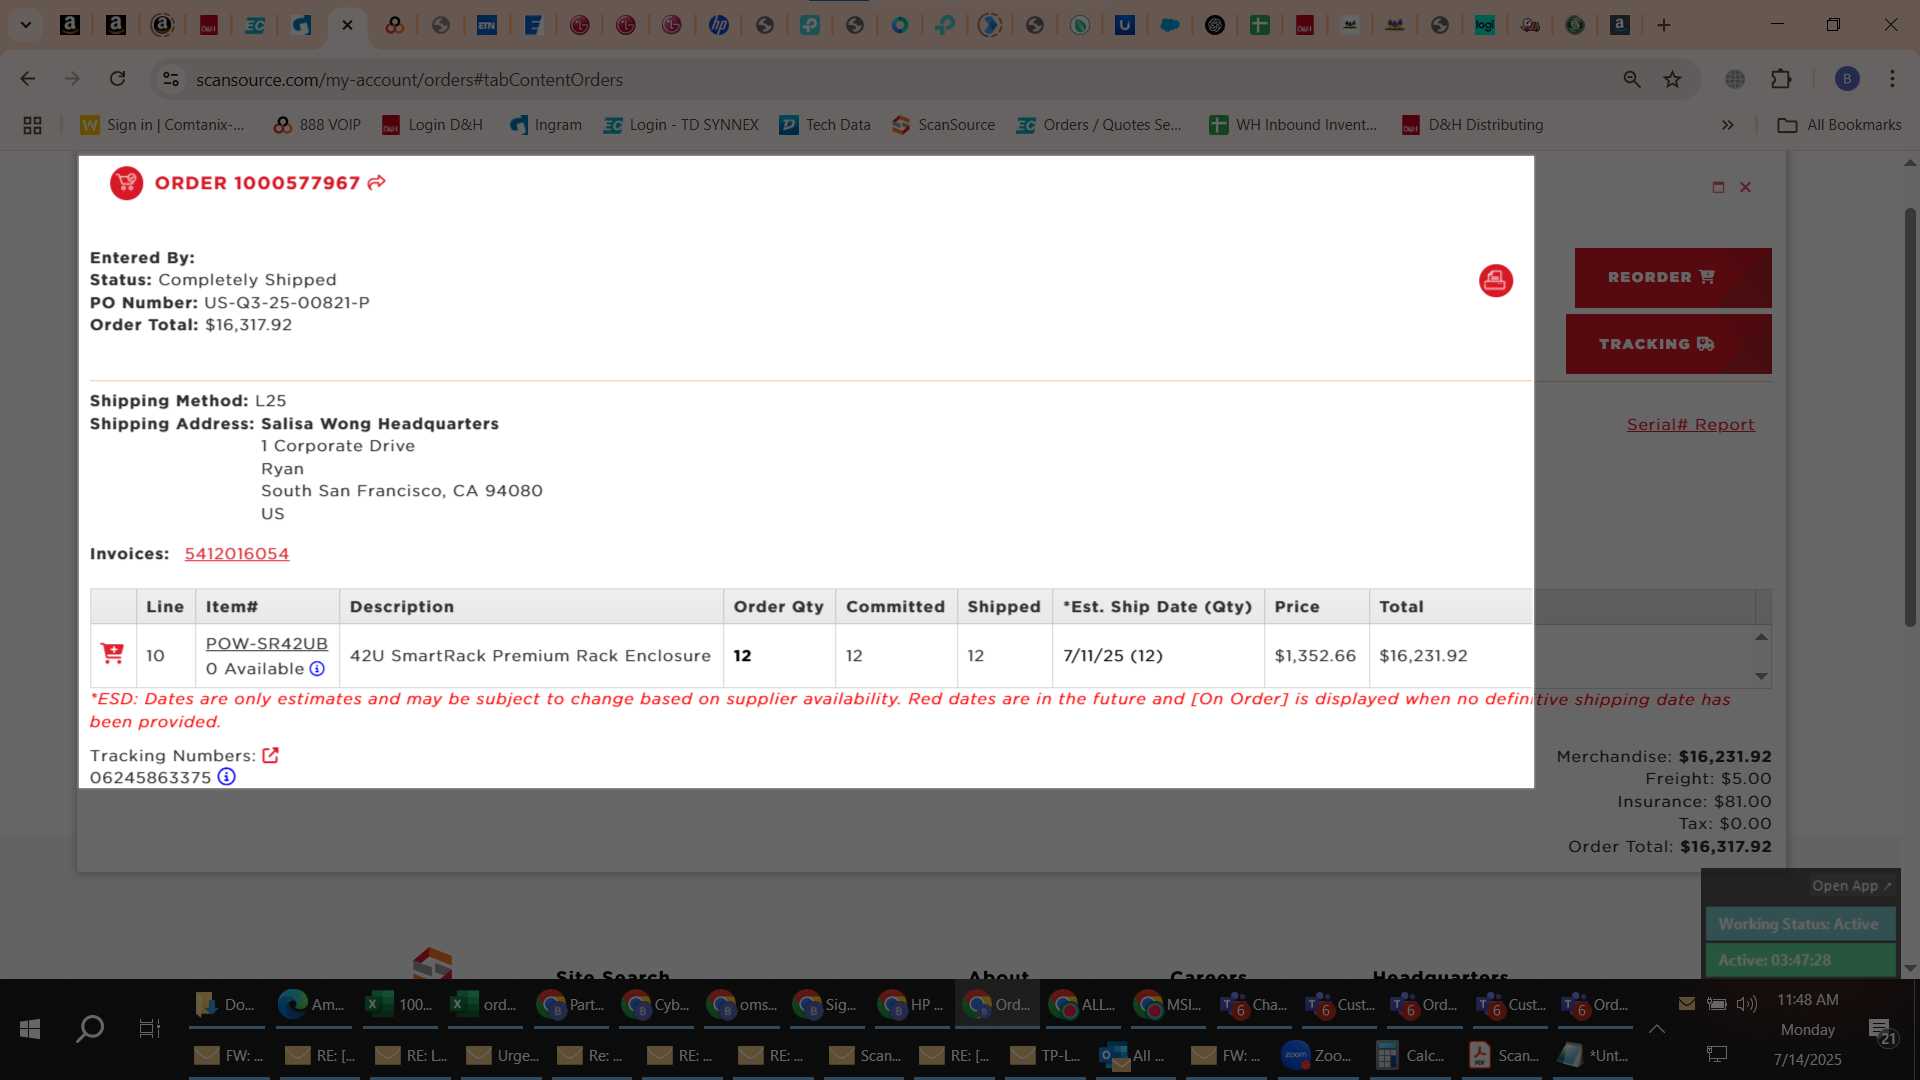Show hidden bookmarks via double chevron
Image resolution: width=1920 pixels, height=1080 pixels.
click(x=1727, y=125)
